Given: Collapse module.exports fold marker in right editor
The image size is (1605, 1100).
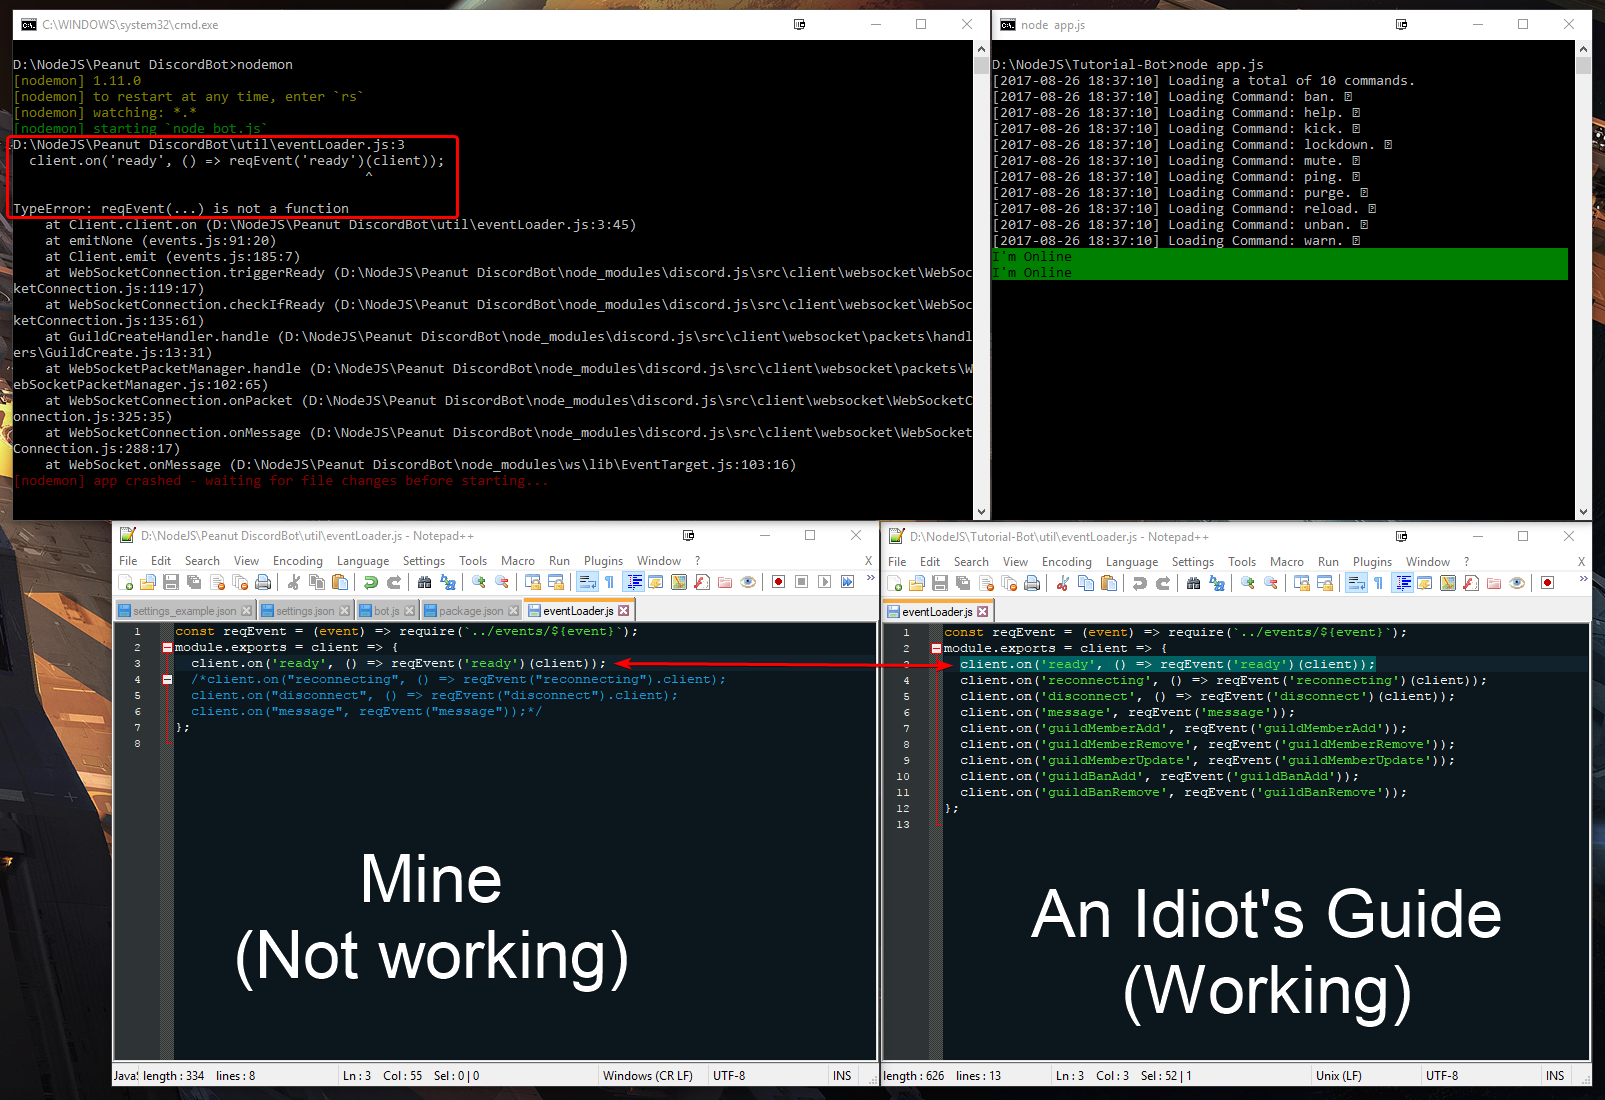Looking at the screenshot, I should pyautogui.click(x=936, y=649).
